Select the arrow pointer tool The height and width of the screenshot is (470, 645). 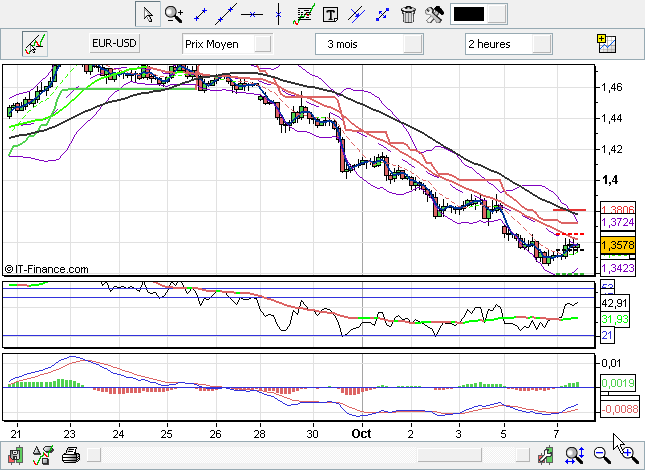pyautogui.click(x=148, y=14)
